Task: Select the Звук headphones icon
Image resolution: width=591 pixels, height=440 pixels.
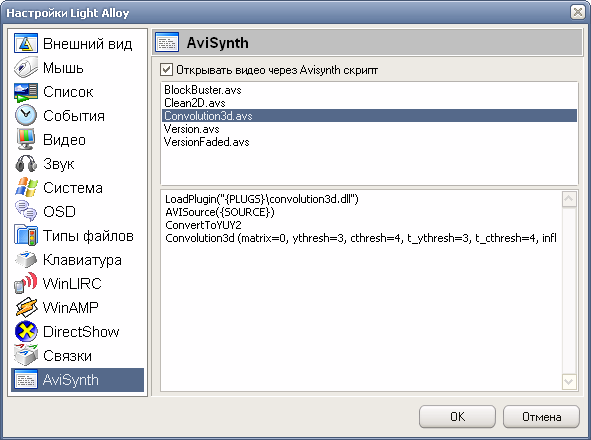Action: (x=26, y=164)
